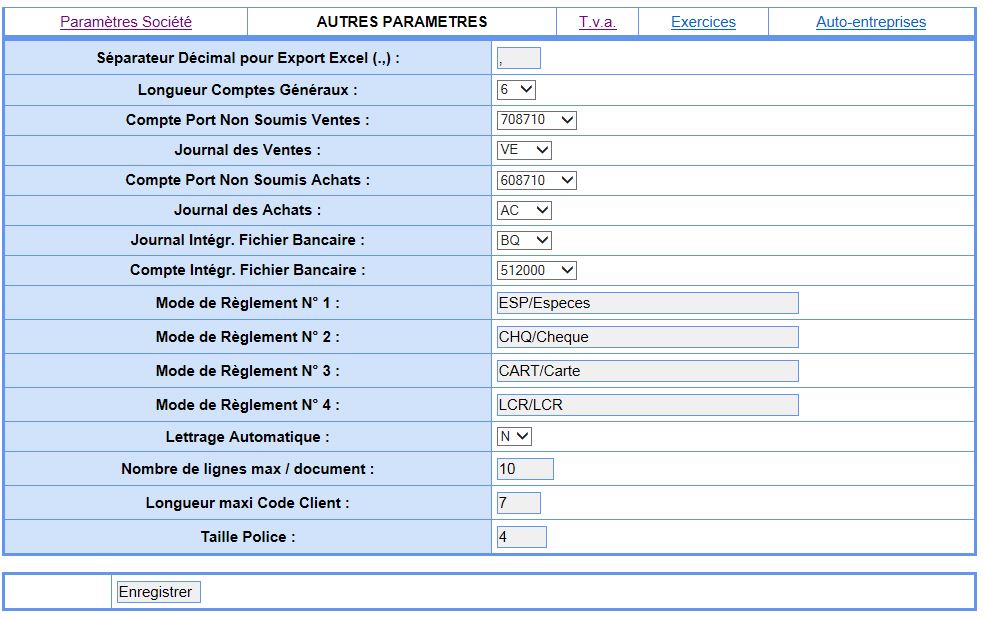Expand Longueur Comptes Généraux dropdown
Screen dimensions: 985x619
coord(516,90)
